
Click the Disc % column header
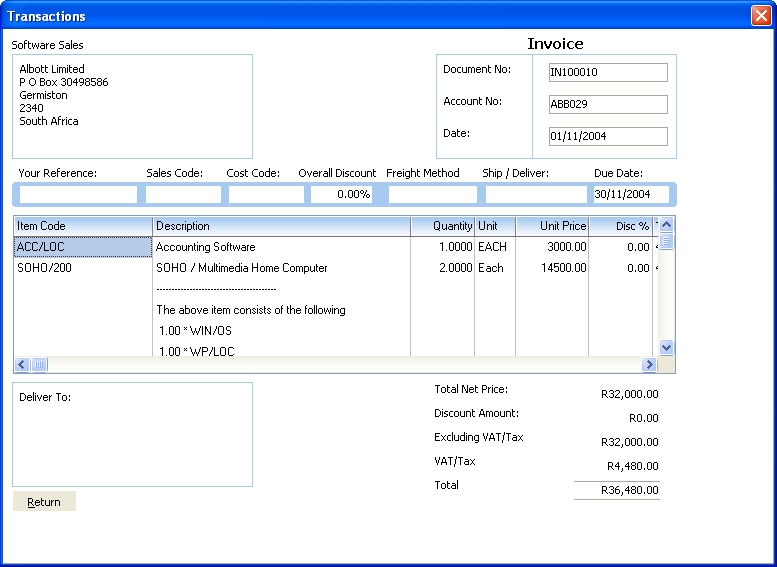[x=620, y=226]
